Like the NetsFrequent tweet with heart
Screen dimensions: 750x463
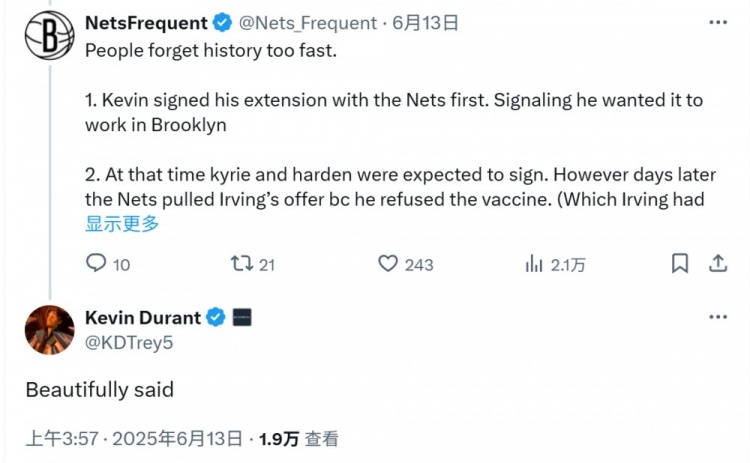pyautogui.click(x=388, y=263)
